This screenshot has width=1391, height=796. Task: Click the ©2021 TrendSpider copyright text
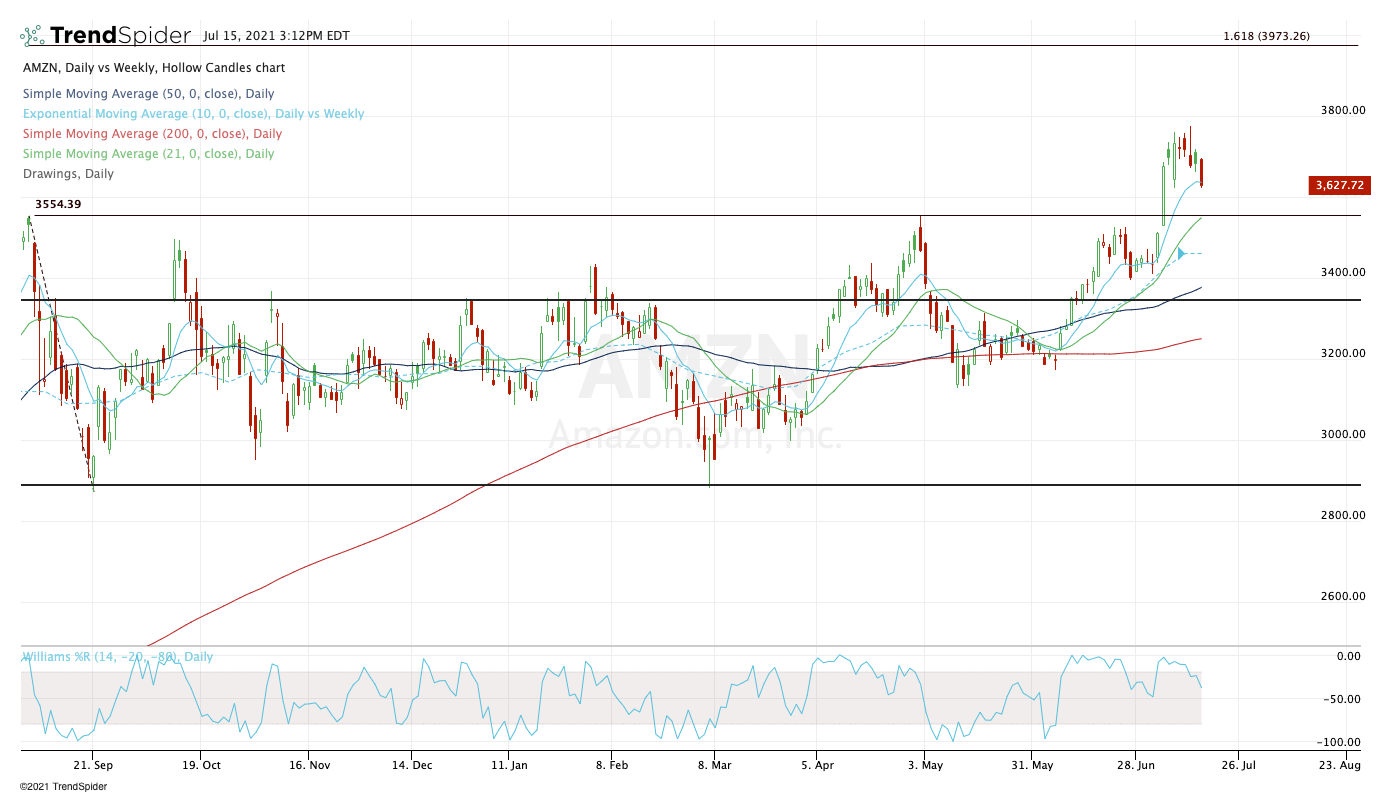[63, 786]
